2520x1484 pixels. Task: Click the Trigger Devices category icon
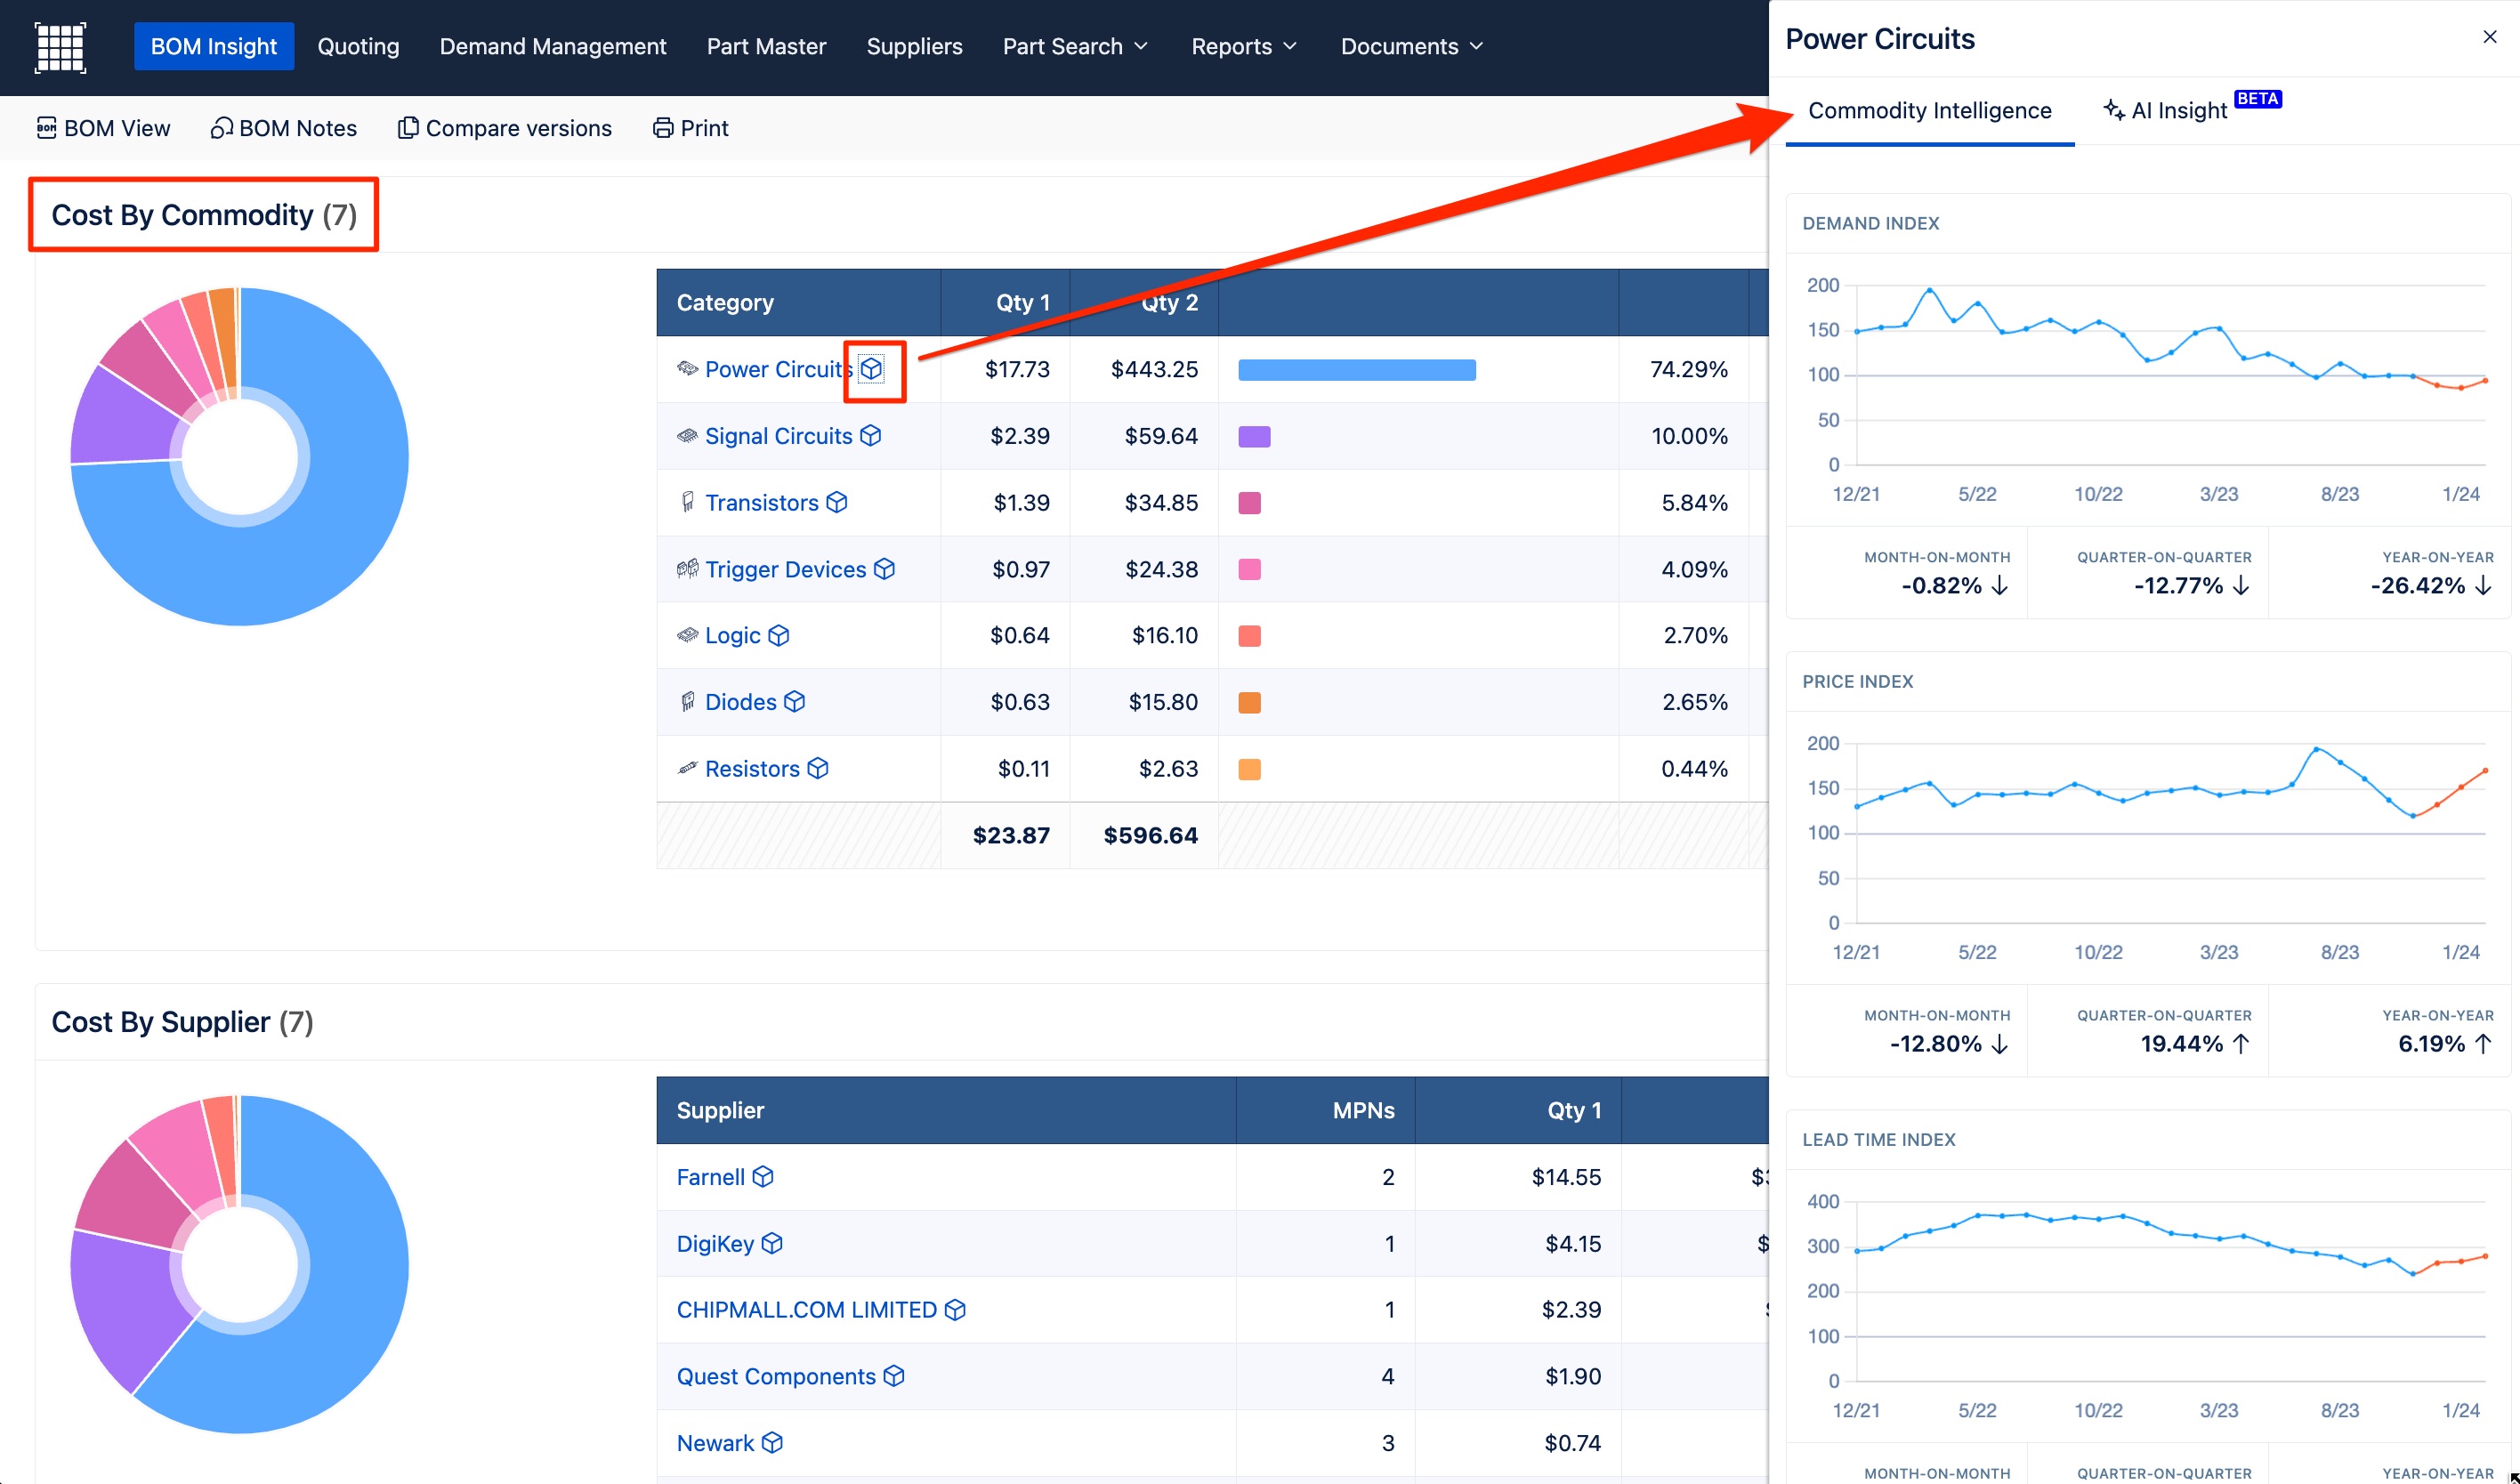[687, 569]
